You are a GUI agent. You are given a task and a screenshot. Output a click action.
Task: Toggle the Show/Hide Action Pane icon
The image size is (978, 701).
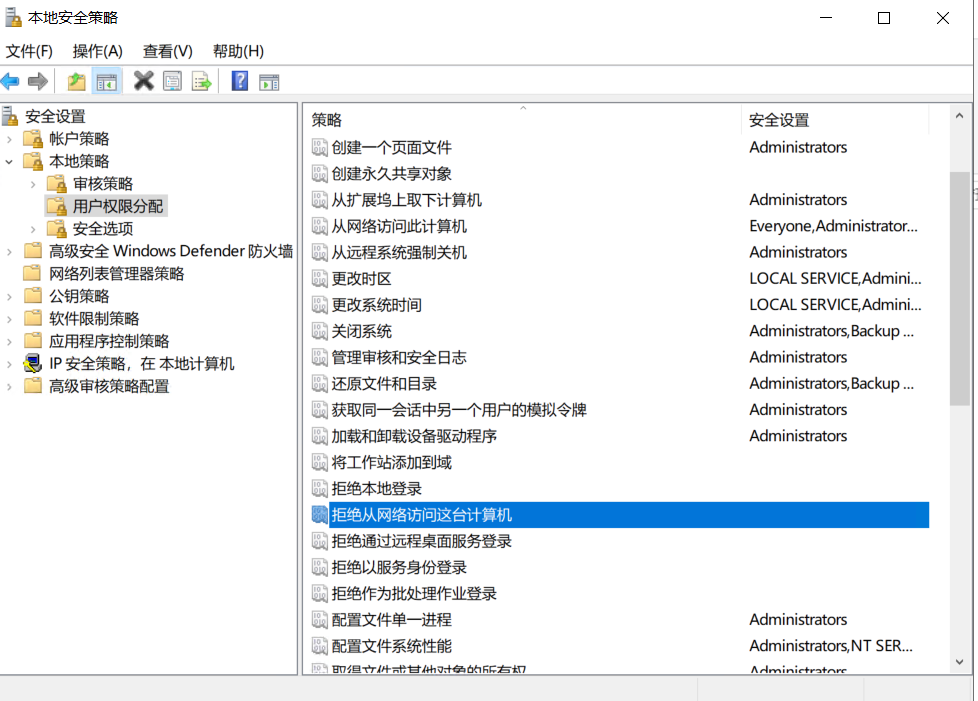click(x=269, y=81)
